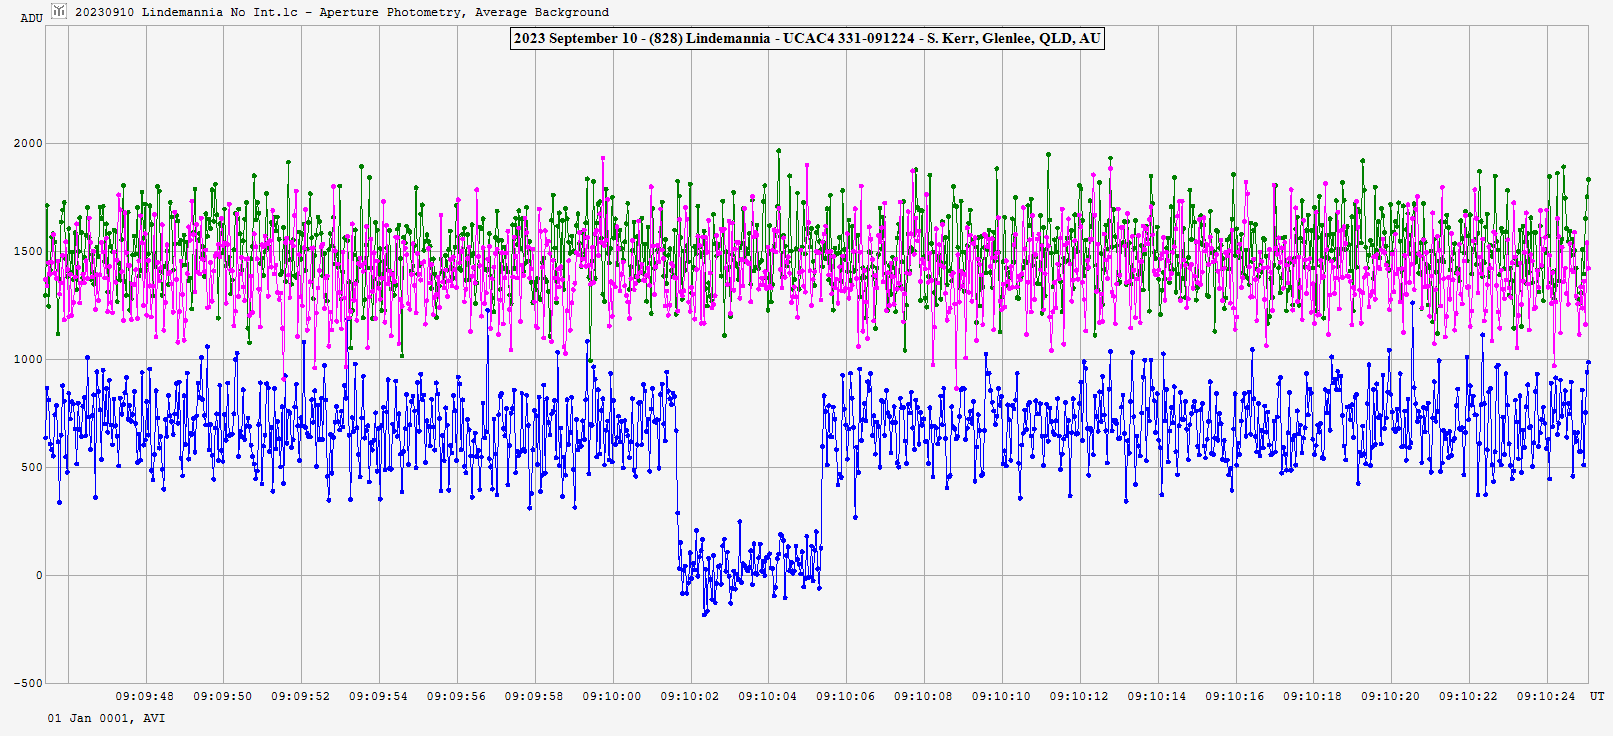
Task: Click the 2000 y-axis value
Action: click(28, 143)
